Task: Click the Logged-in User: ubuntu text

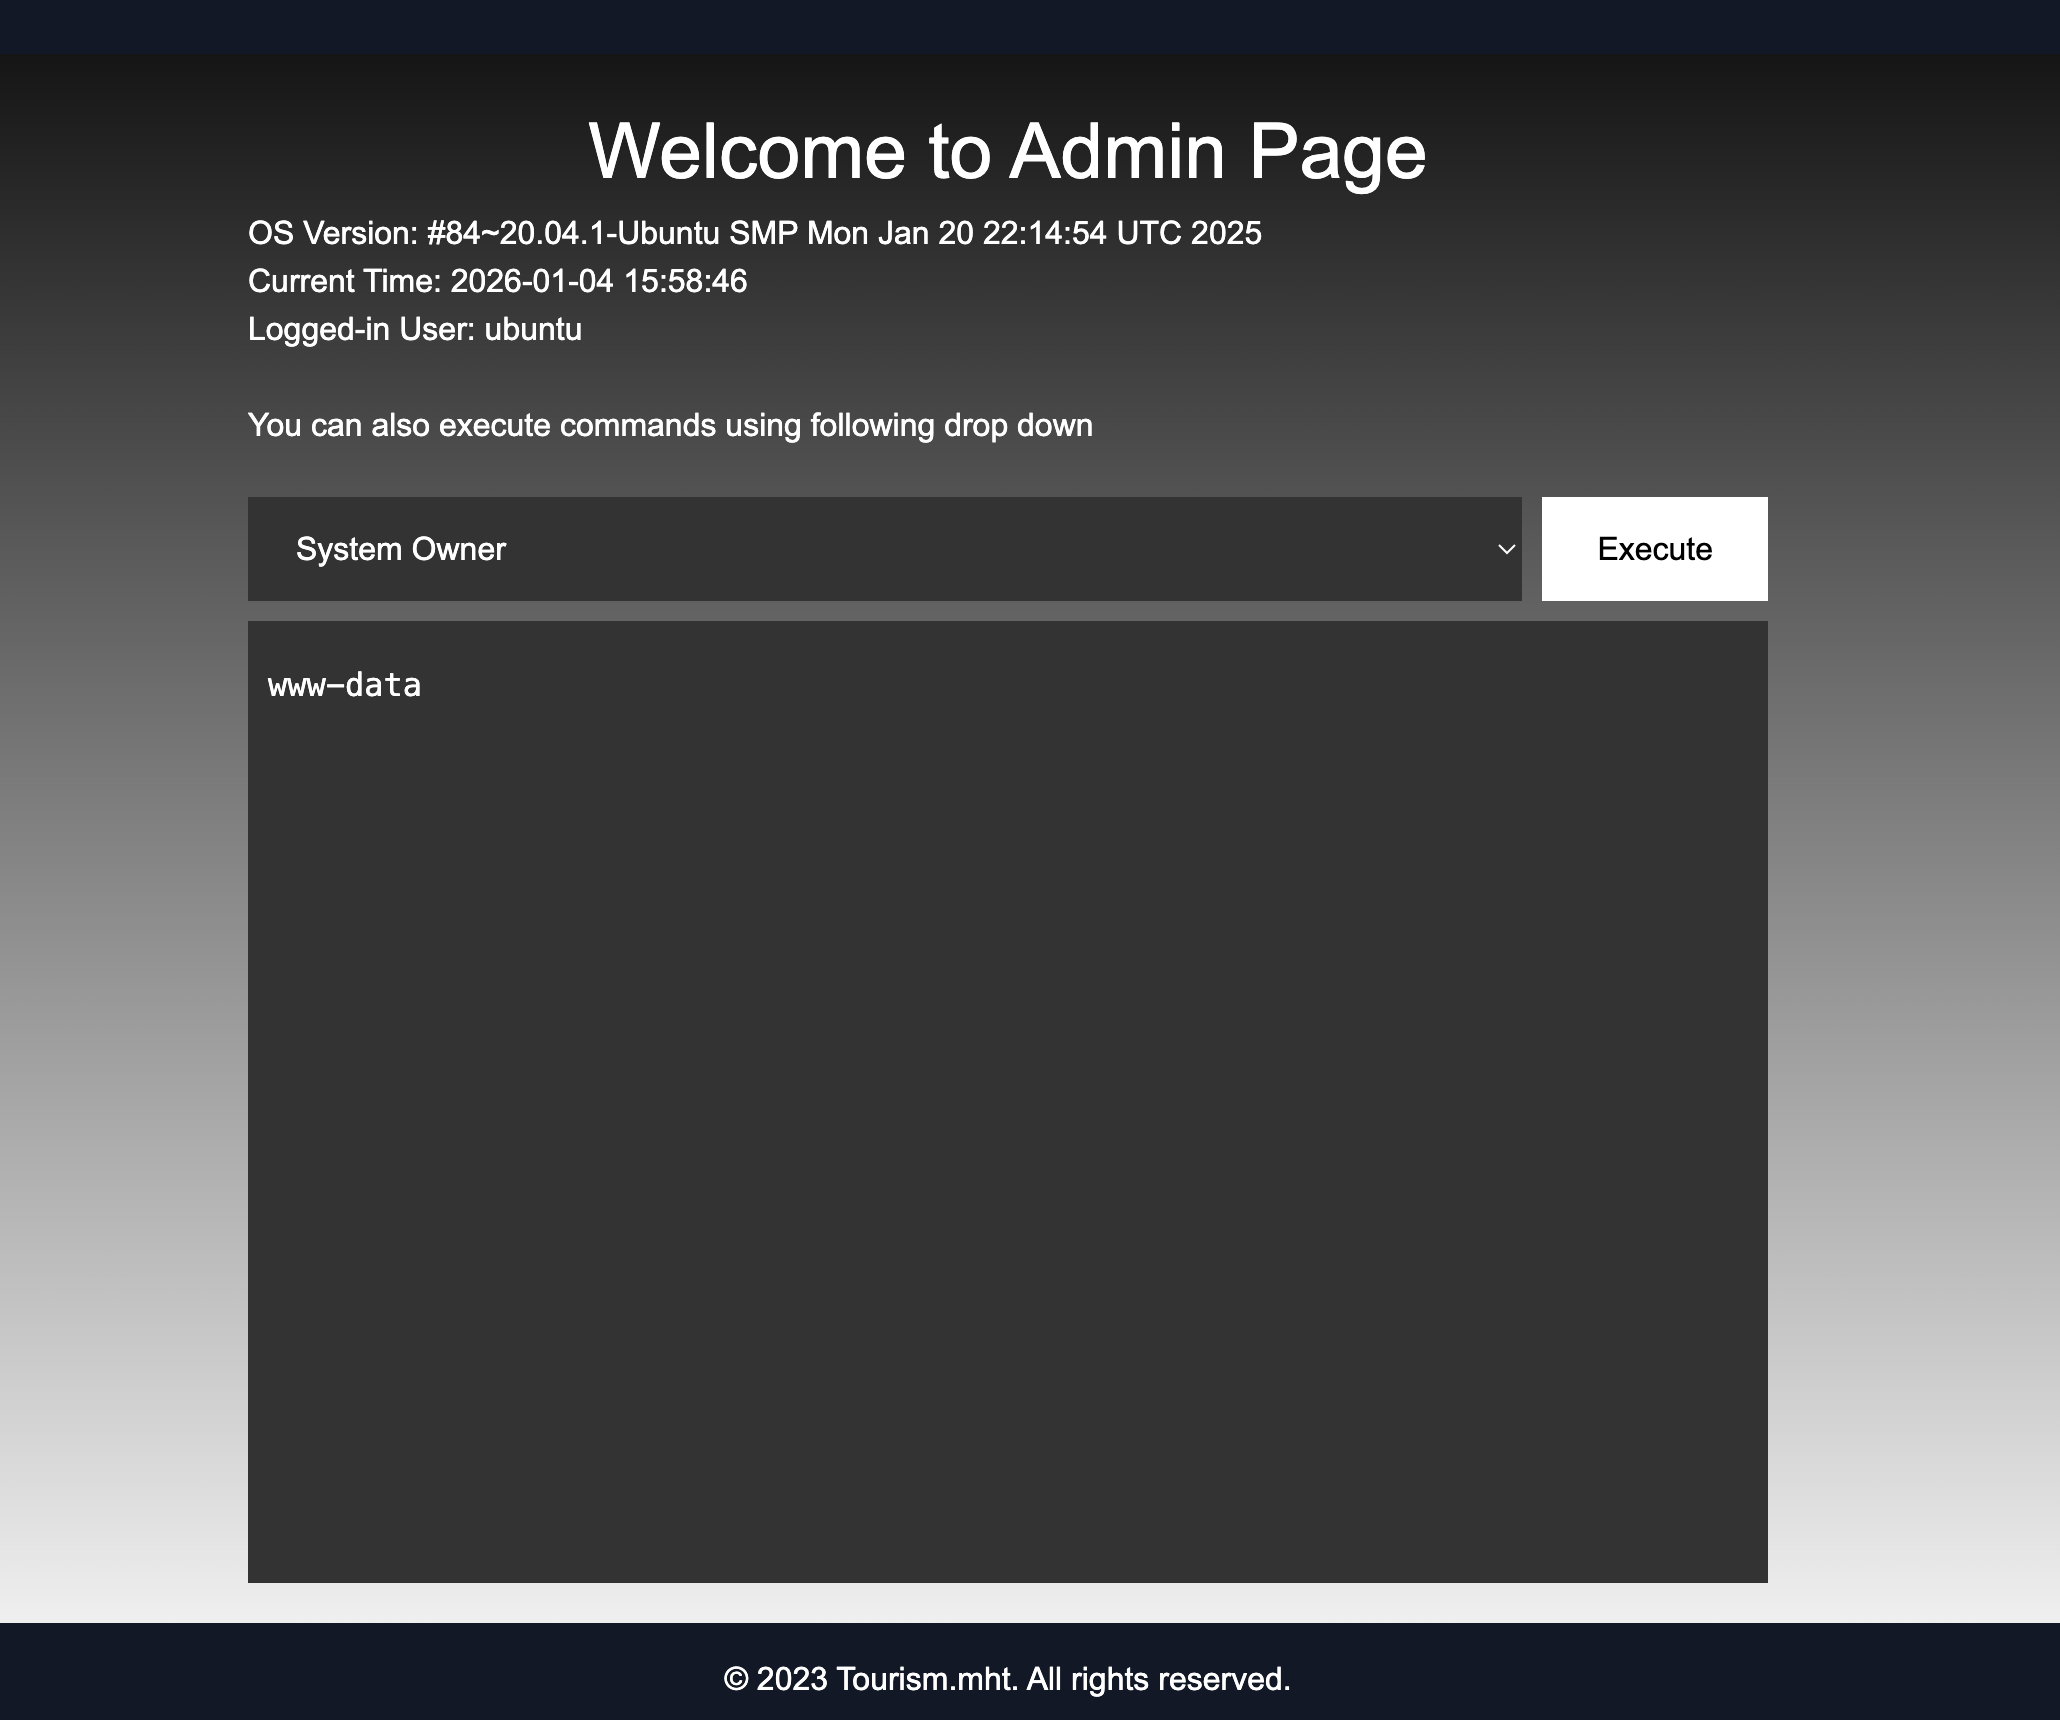Action: point(415,329)
